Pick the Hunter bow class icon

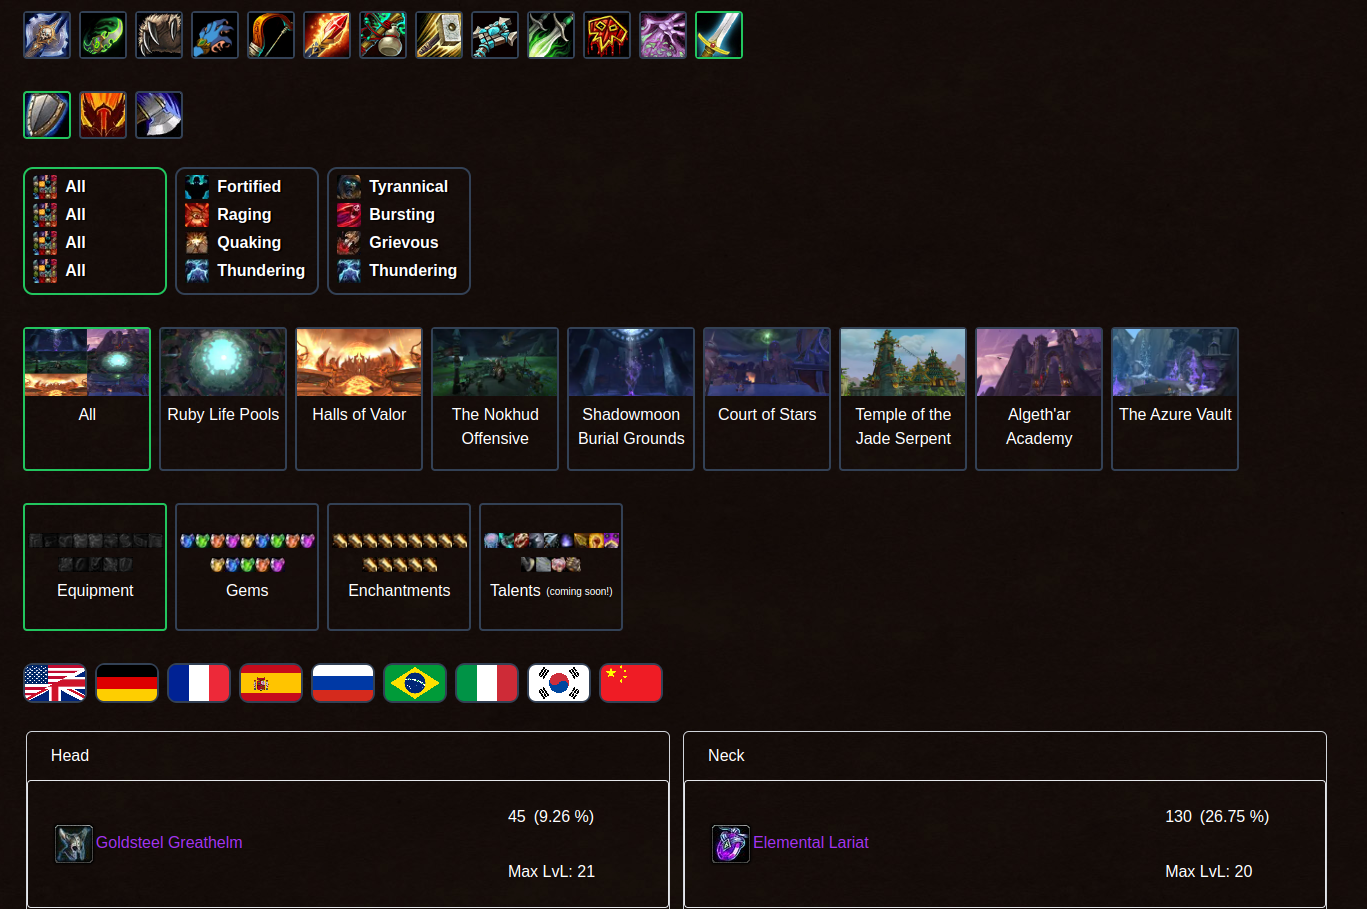pyautogui.click(x=271, y=35)
